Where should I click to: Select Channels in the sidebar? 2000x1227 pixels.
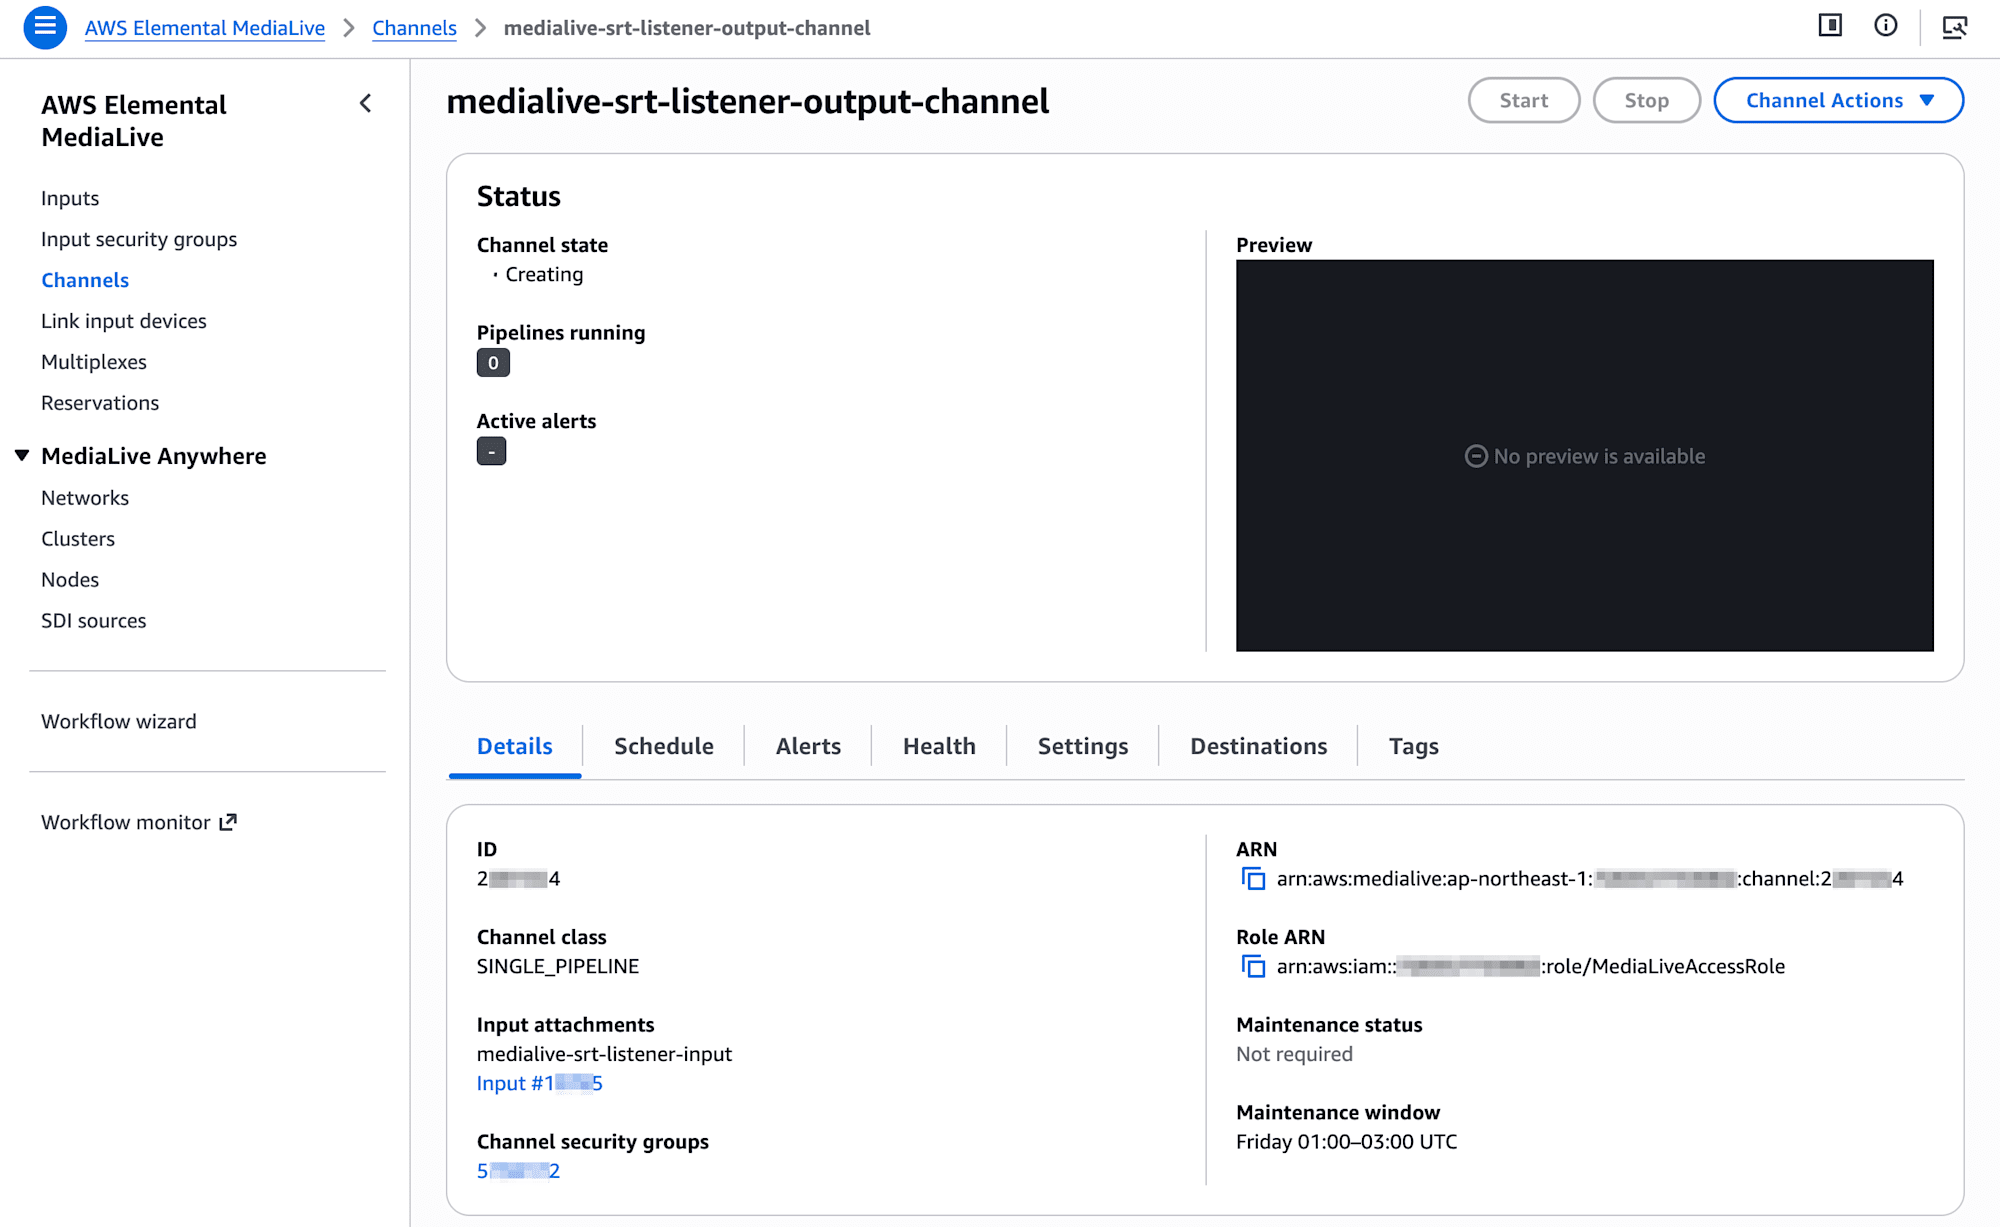coord(85,280)
